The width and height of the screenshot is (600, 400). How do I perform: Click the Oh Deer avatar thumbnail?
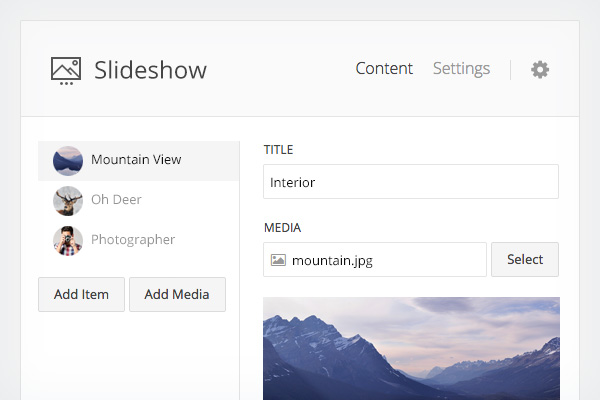tap(68, 201)
